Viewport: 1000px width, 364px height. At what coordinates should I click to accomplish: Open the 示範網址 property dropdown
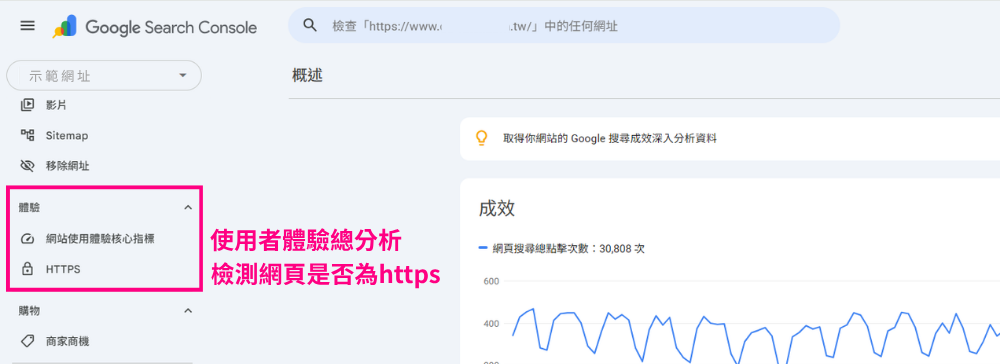(103, 76)
